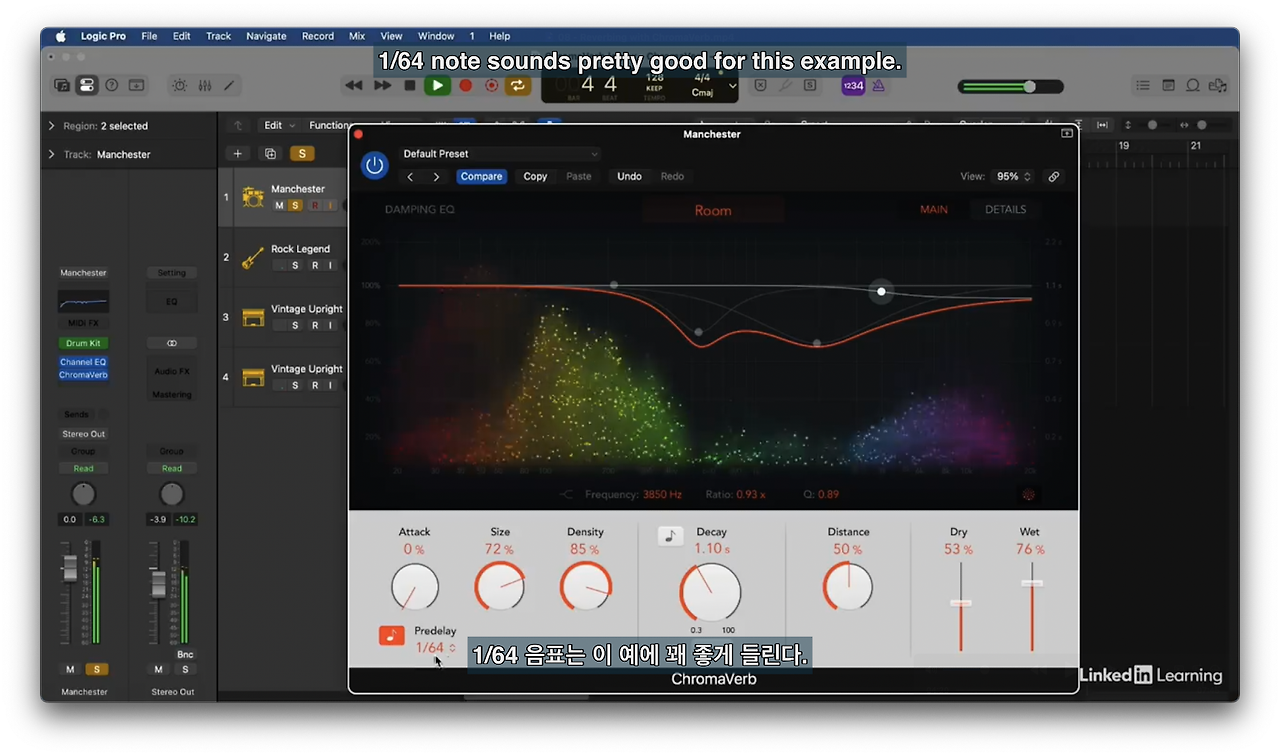Solo track 3 Vintage Upright
Viewport: 1280px width, 756px height.
[x=295, y=325]
